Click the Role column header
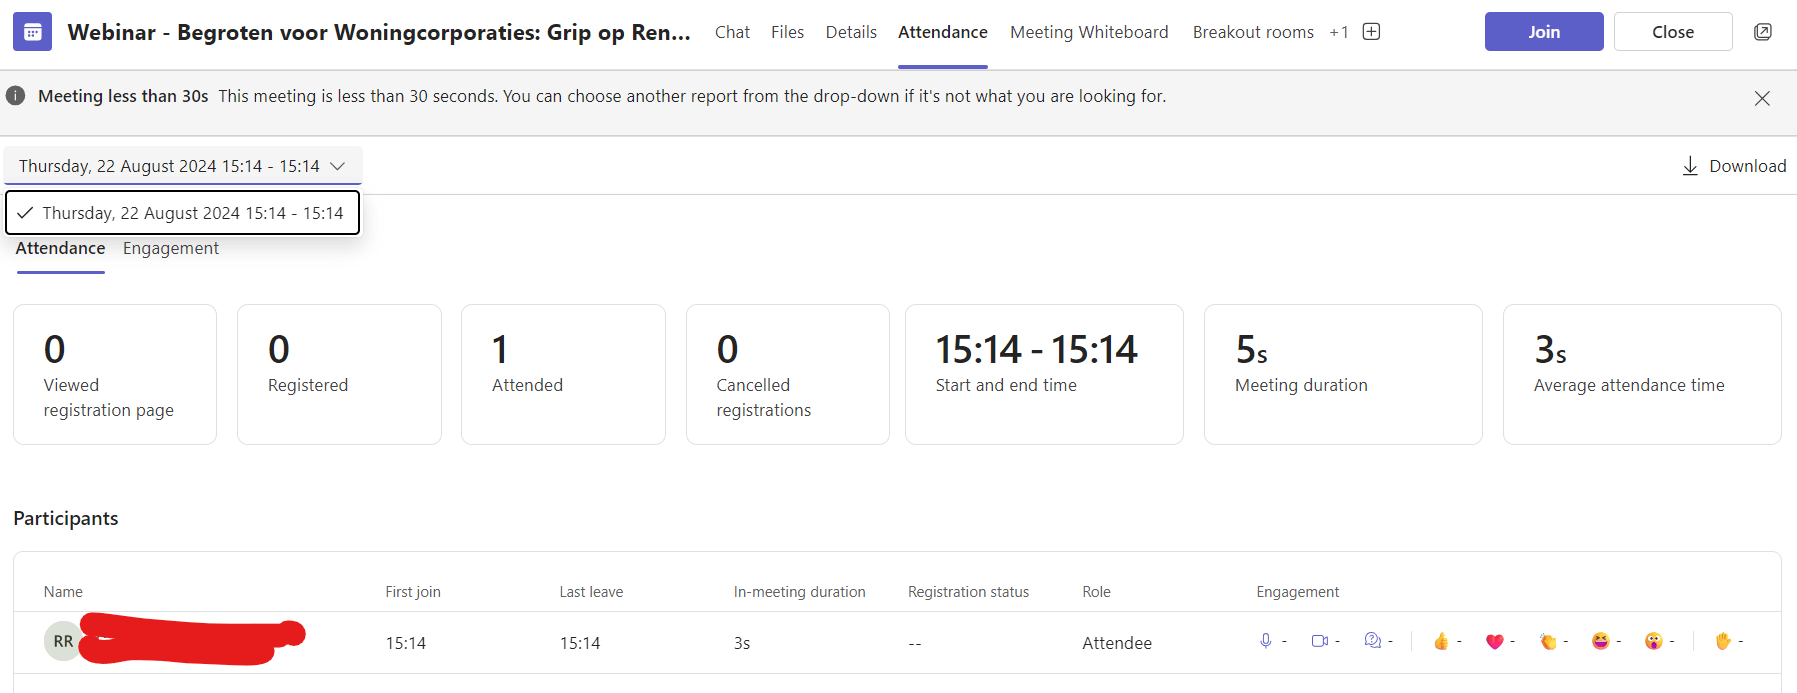The height and width of the screenshot is (693, 1797). [x=1096, y=592]
